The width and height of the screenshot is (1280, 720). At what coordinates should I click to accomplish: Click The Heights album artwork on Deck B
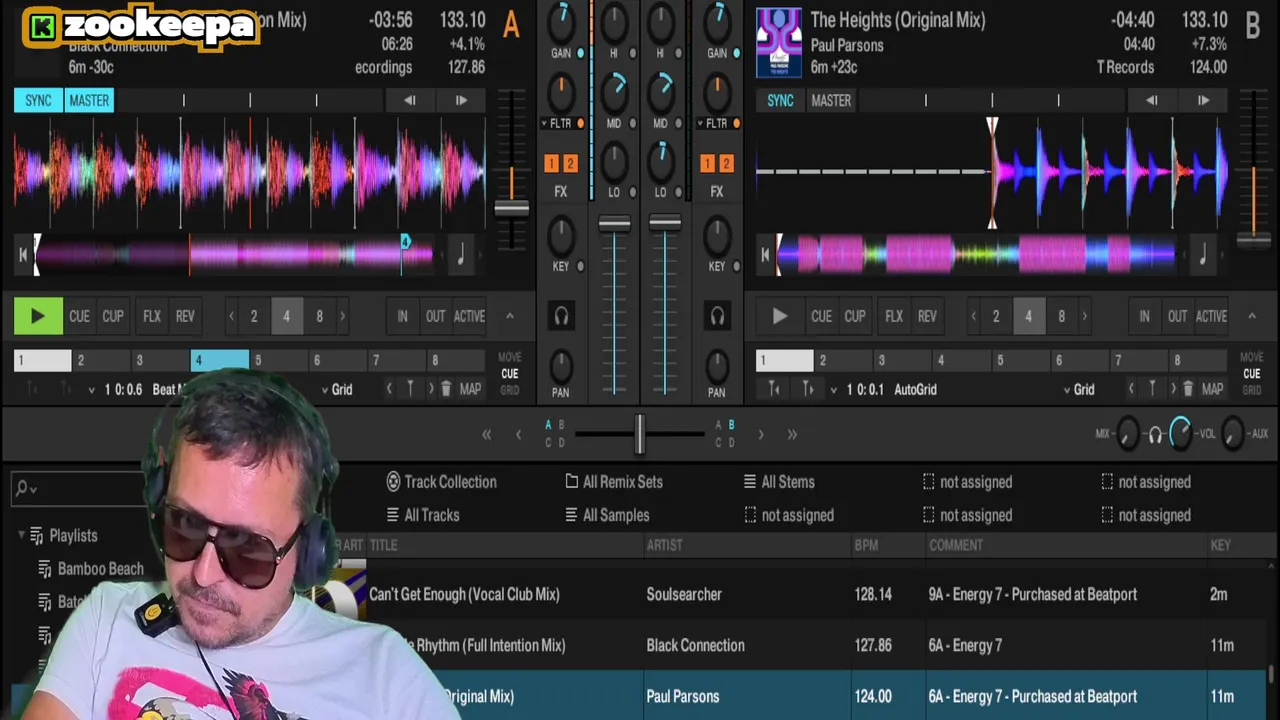(x=779, y=43)
